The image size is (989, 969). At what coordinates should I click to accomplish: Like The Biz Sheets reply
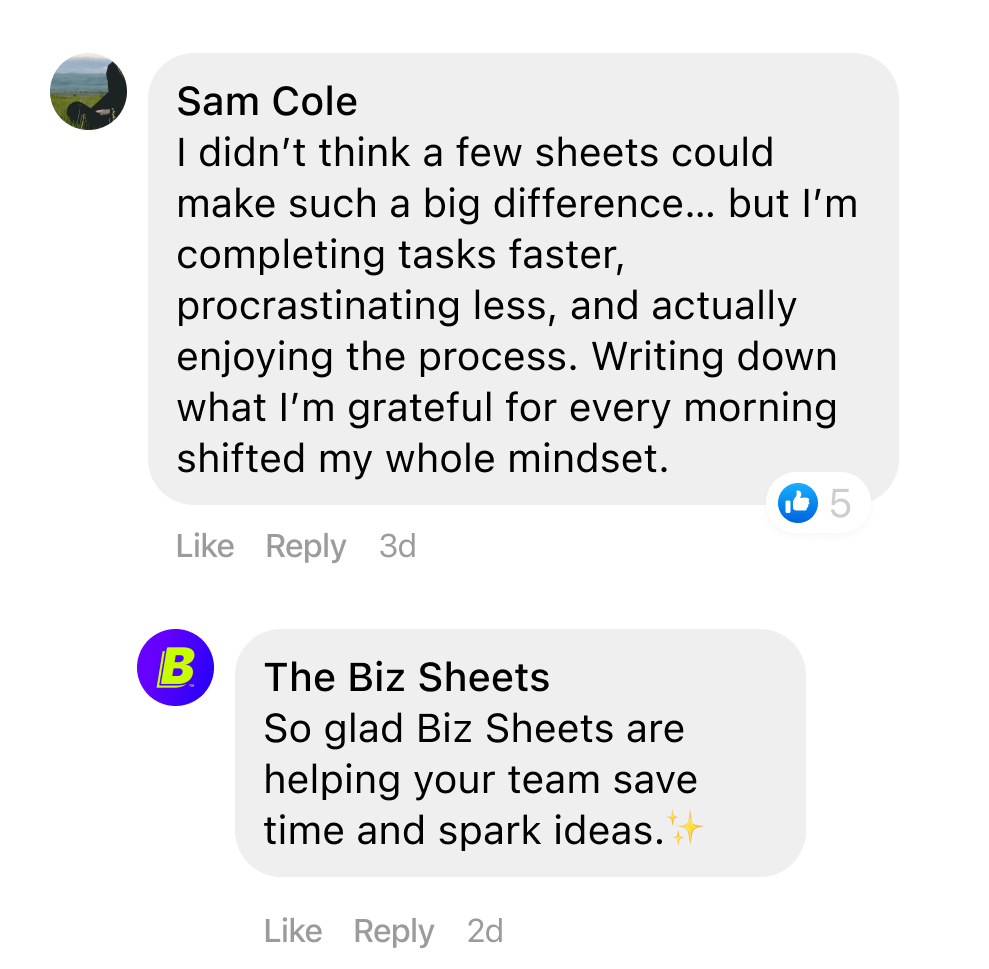coord(293,931)
